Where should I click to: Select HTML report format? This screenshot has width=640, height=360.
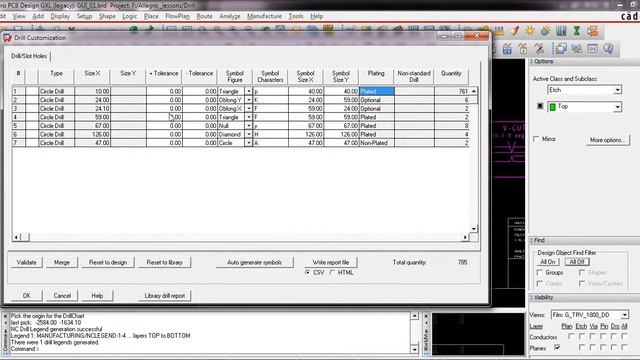[x=333, y=272]
